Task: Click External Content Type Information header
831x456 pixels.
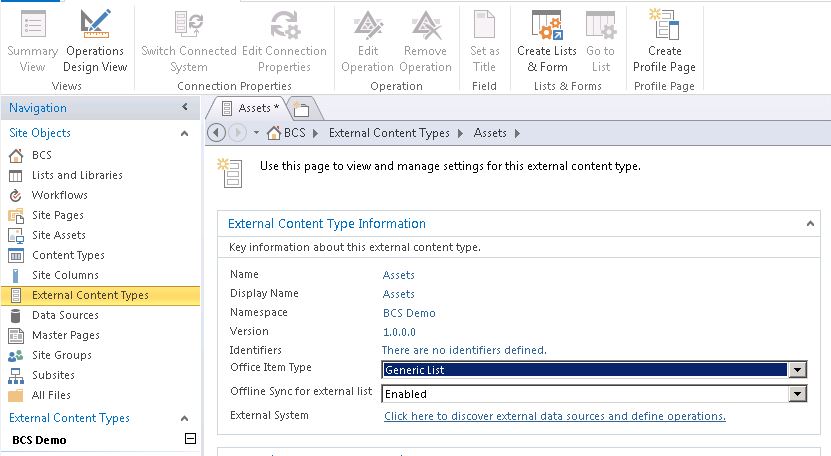Action: (x=326, y=224)
